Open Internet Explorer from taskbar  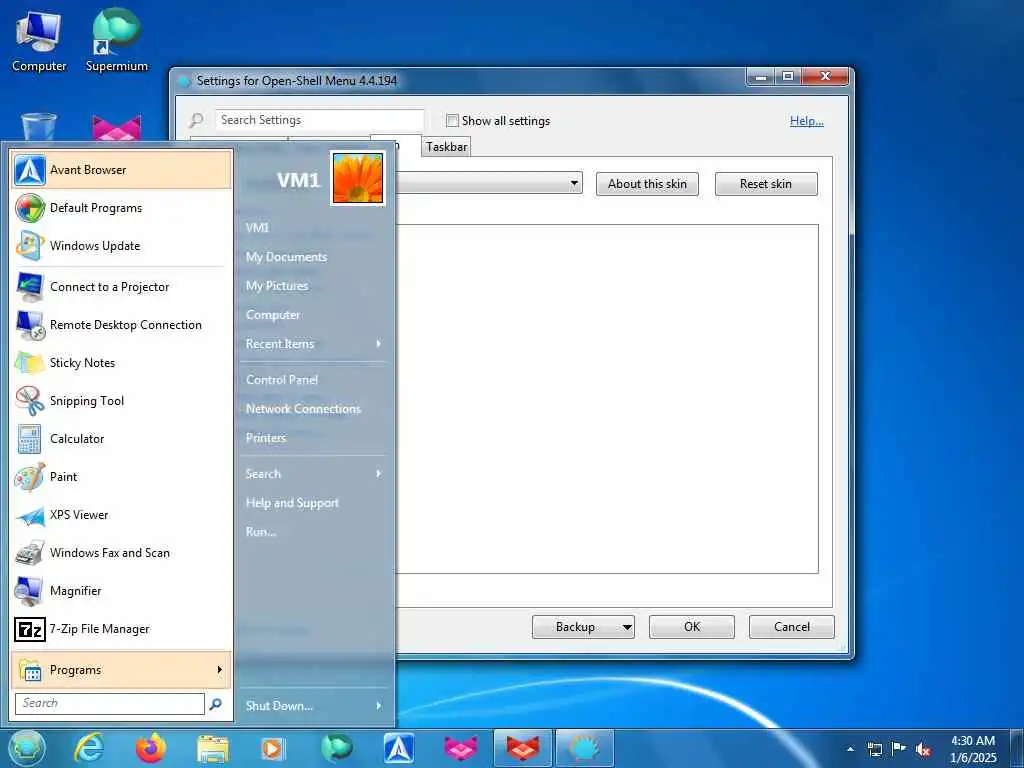[x=88, y=748]
